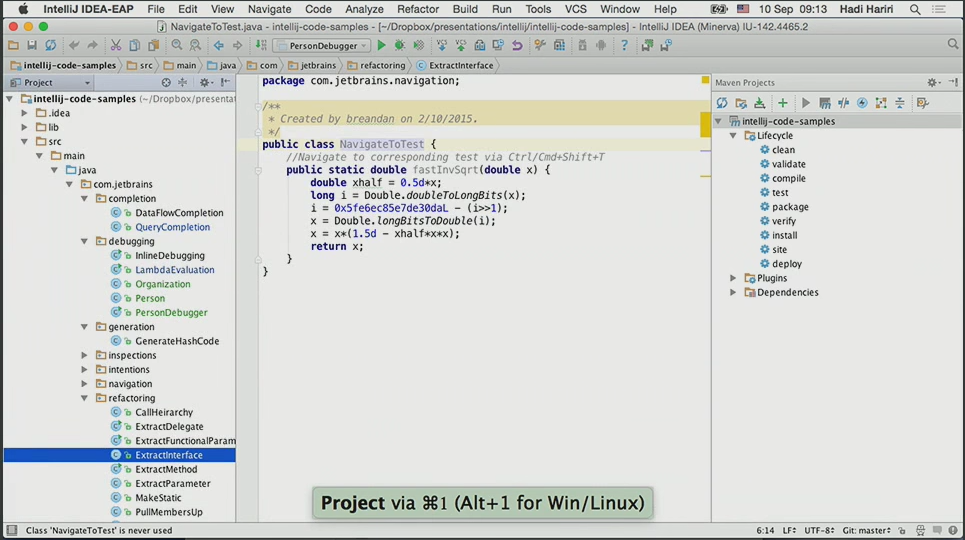965x540 pixels.
Task: Add a Maven project with the green plus
Action: pyautogui.click(x=782, y=103)
